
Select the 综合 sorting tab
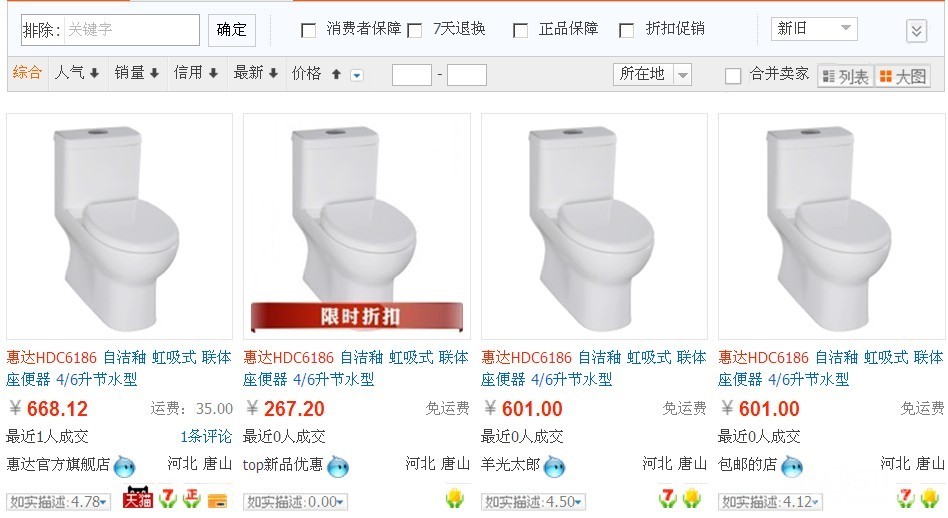pos(27,73)
